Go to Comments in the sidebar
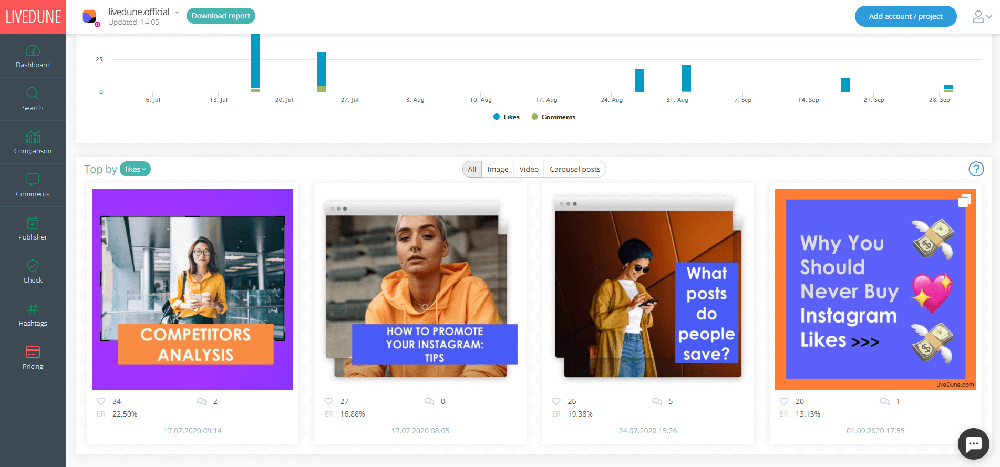 click(x=33, y=180)
